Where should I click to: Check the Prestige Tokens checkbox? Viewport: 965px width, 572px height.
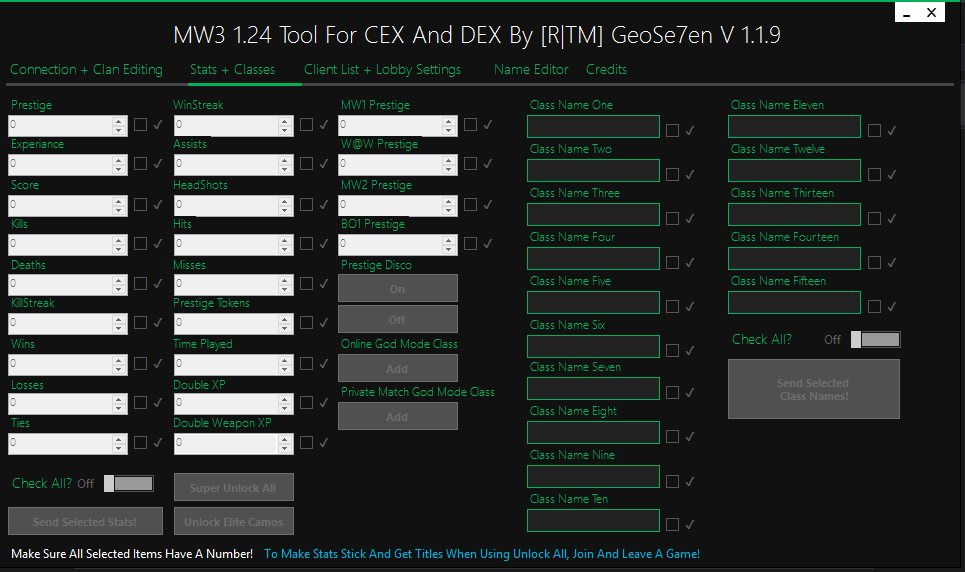[x=306, y=323]
